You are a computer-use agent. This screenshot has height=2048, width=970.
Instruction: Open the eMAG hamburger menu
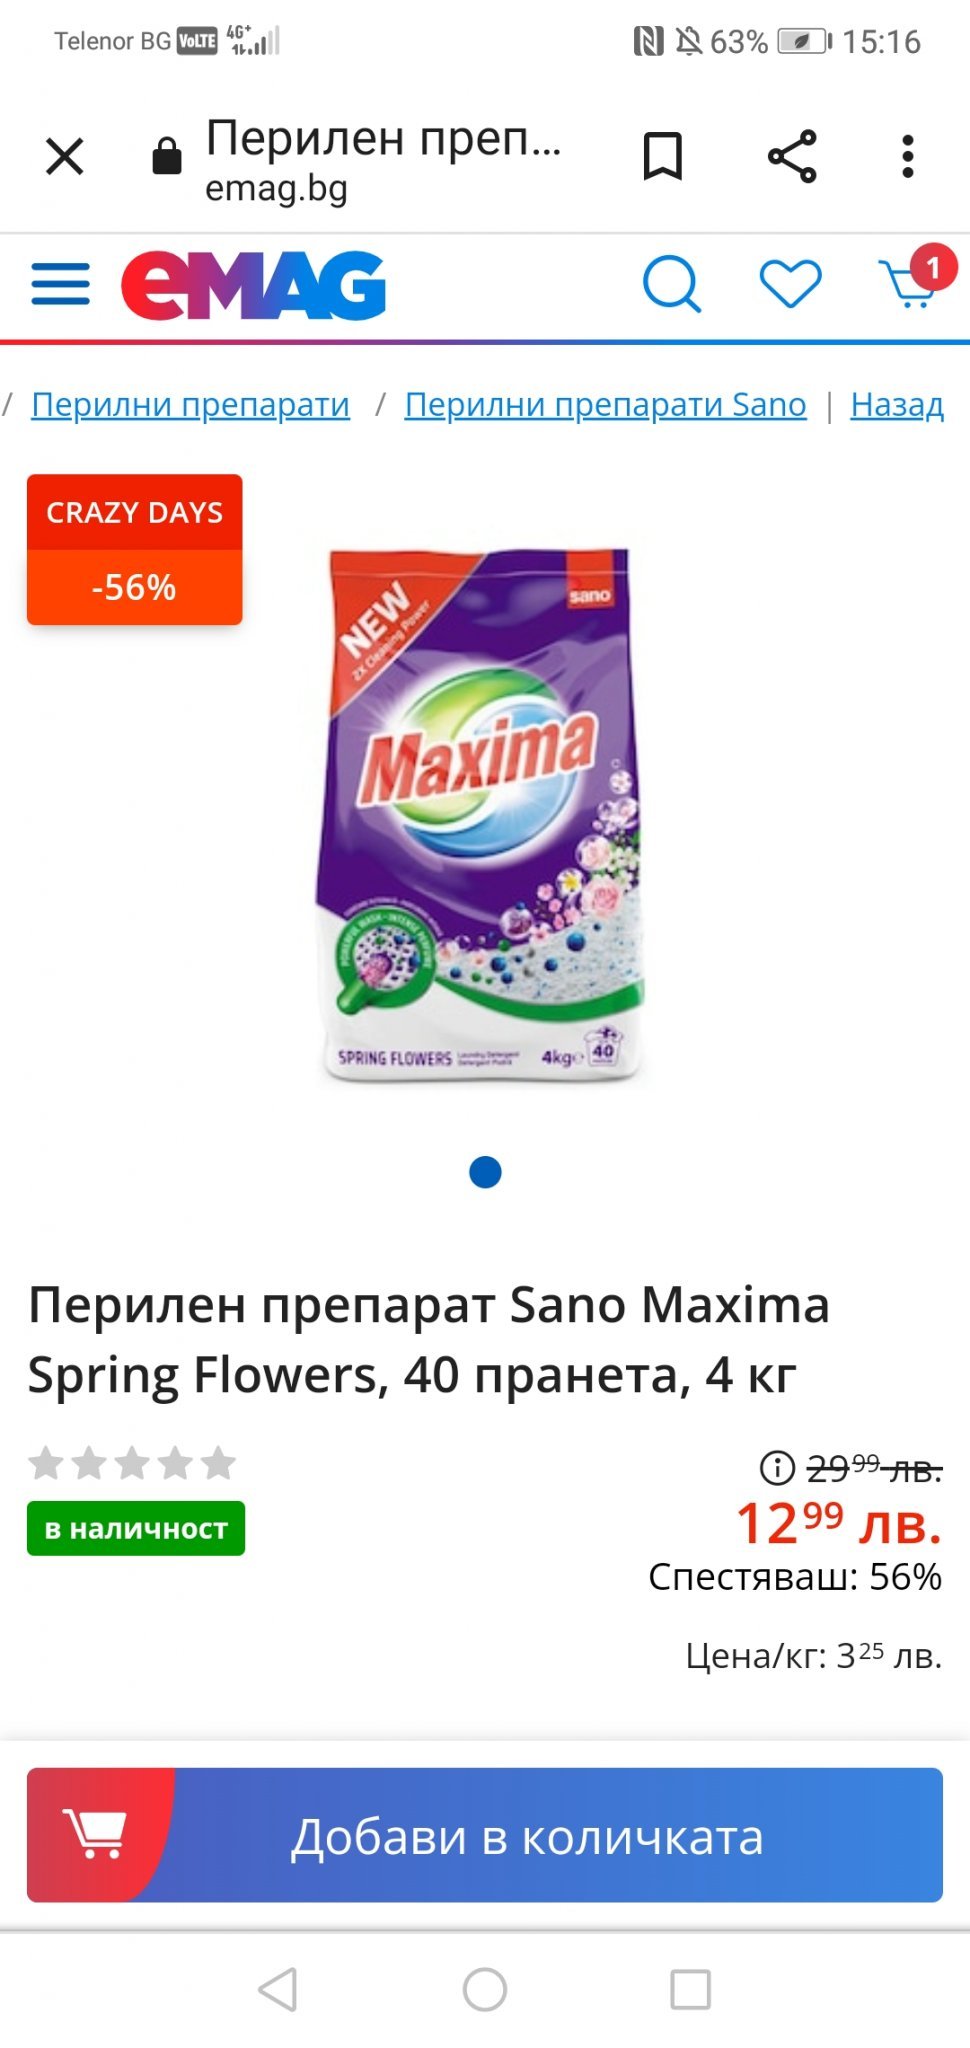tap(61, 284)
